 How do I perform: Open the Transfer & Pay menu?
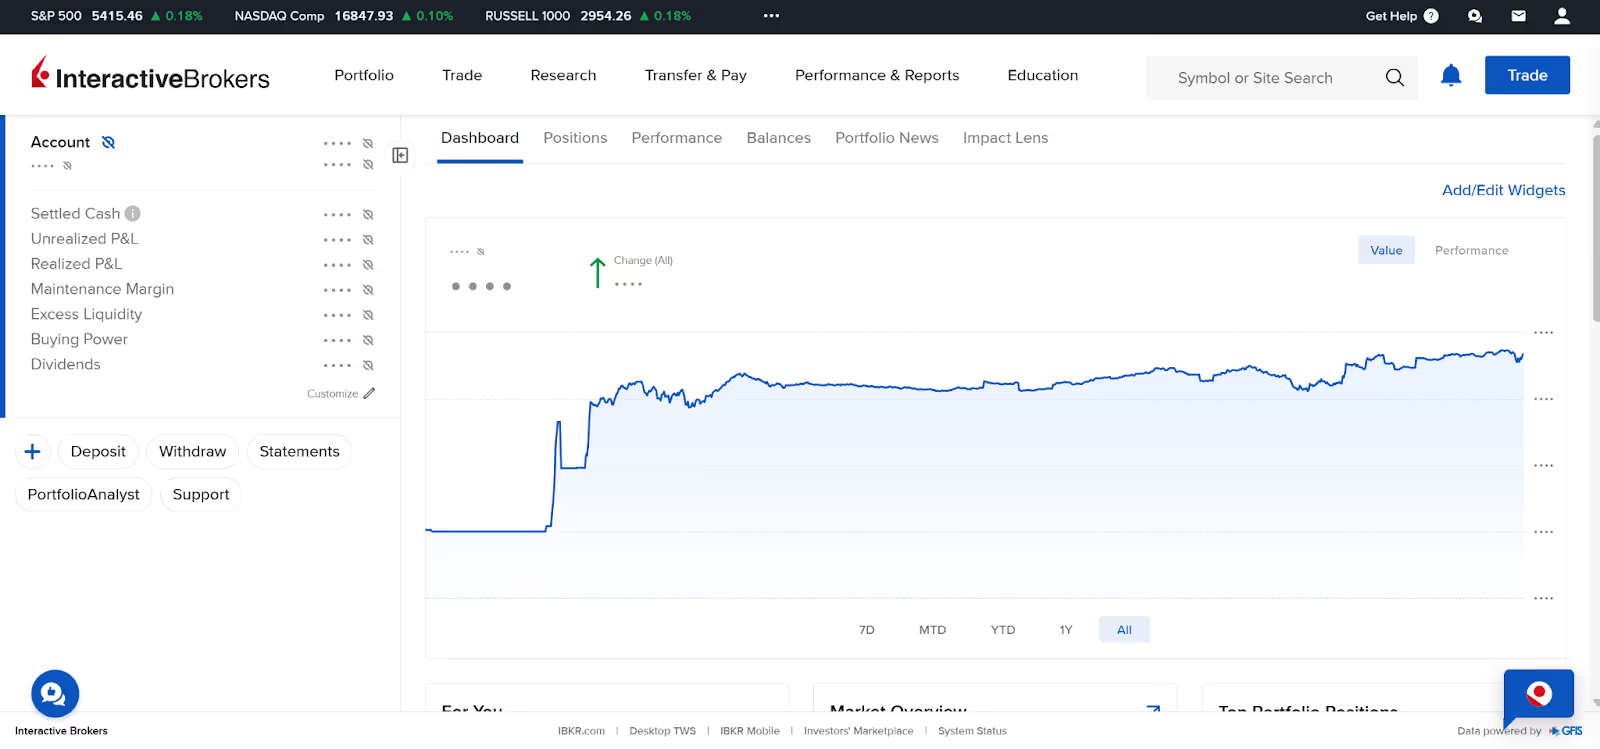pos(696,75)
